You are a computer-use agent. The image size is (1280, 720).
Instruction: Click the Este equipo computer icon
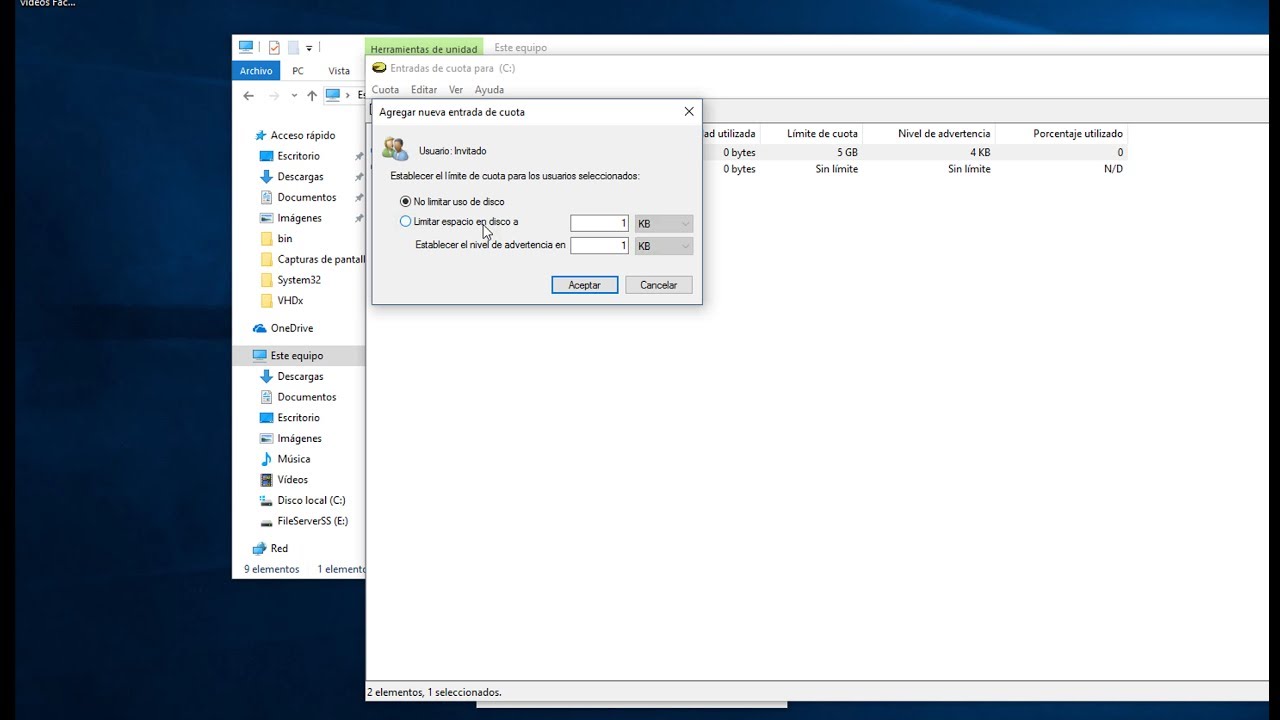[x=296, y=355]
